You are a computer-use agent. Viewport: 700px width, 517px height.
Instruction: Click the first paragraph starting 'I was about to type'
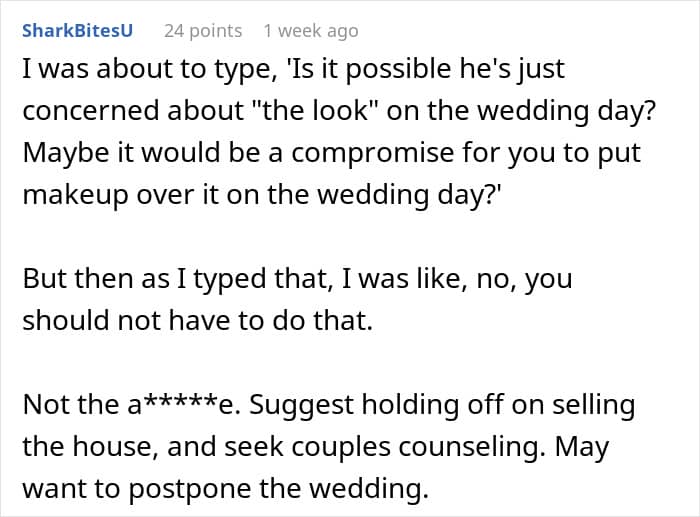click(x=290, y=68)
